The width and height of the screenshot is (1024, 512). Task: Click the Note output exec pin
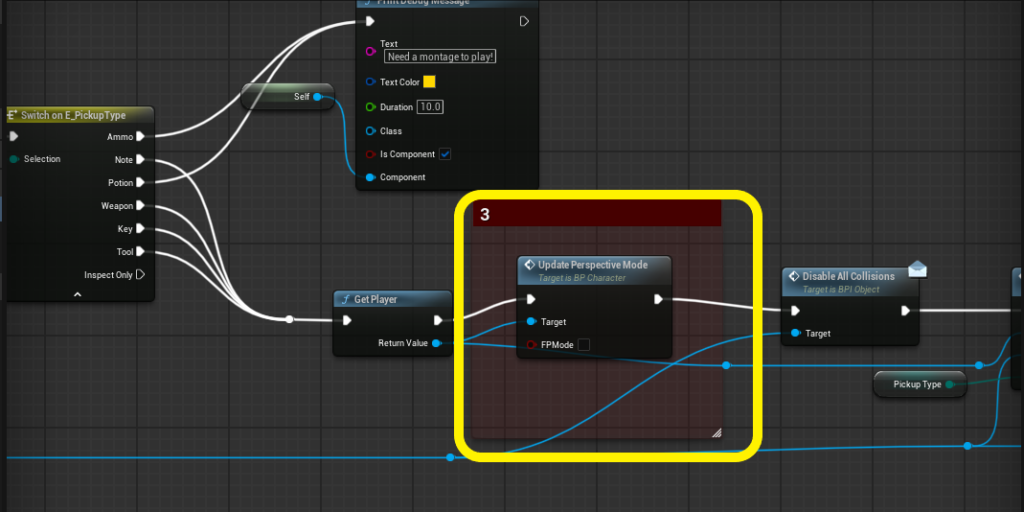pyautogui.click(x=141, y=159)
